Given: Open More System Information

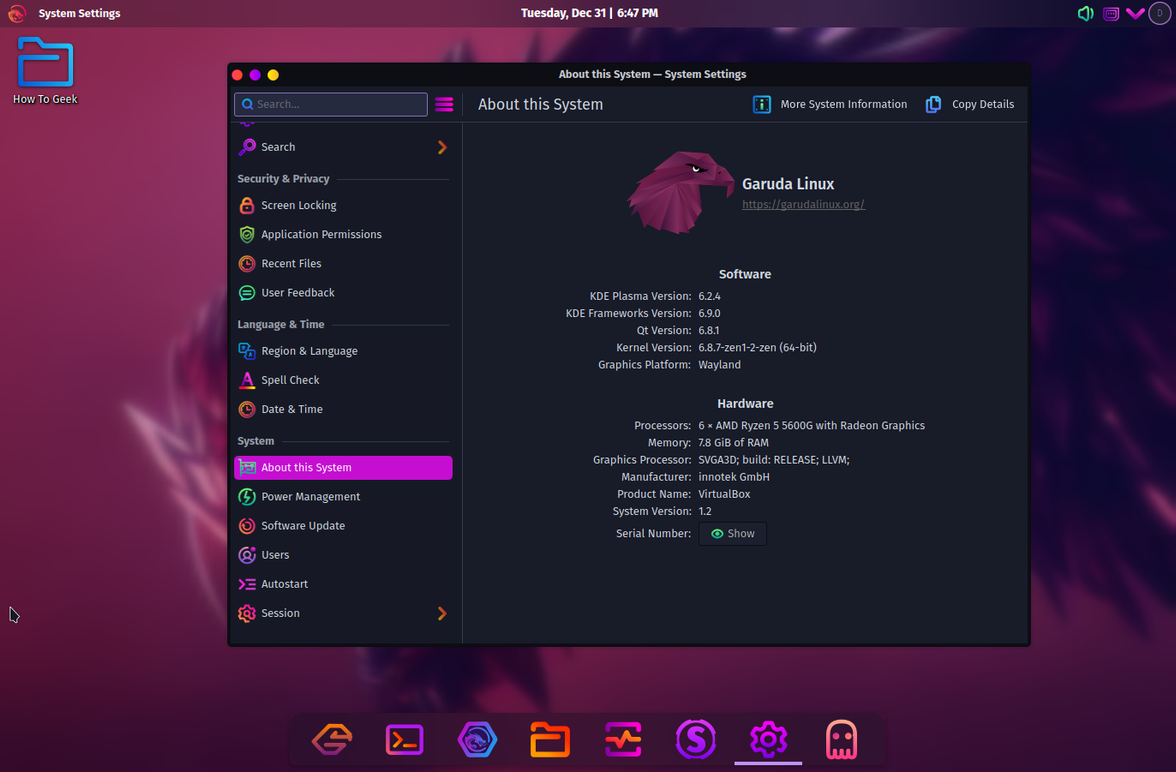Looking at the screenshot, I should pos(830,104).
